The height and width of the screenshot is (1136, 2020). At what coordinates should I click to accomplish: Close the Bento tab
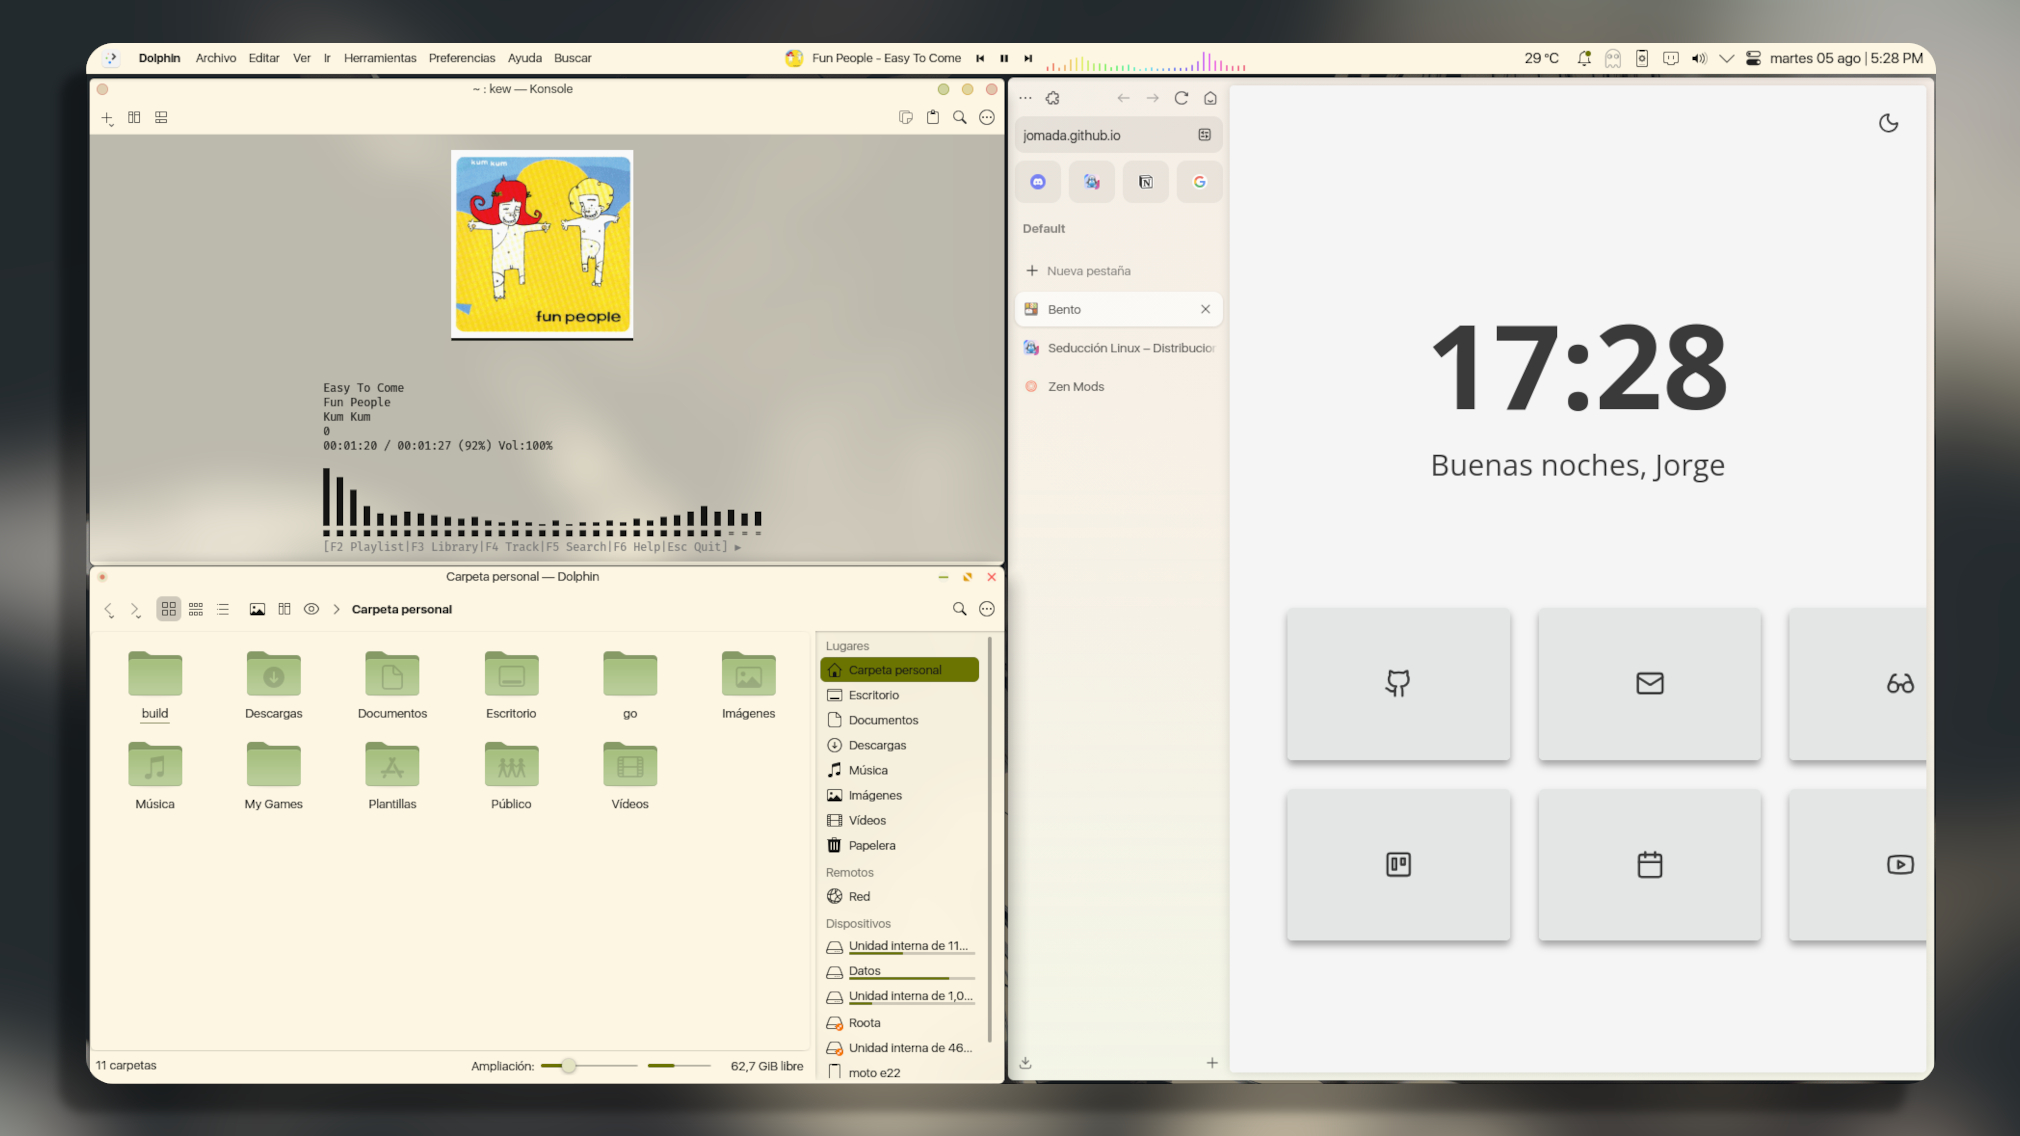1205,309
